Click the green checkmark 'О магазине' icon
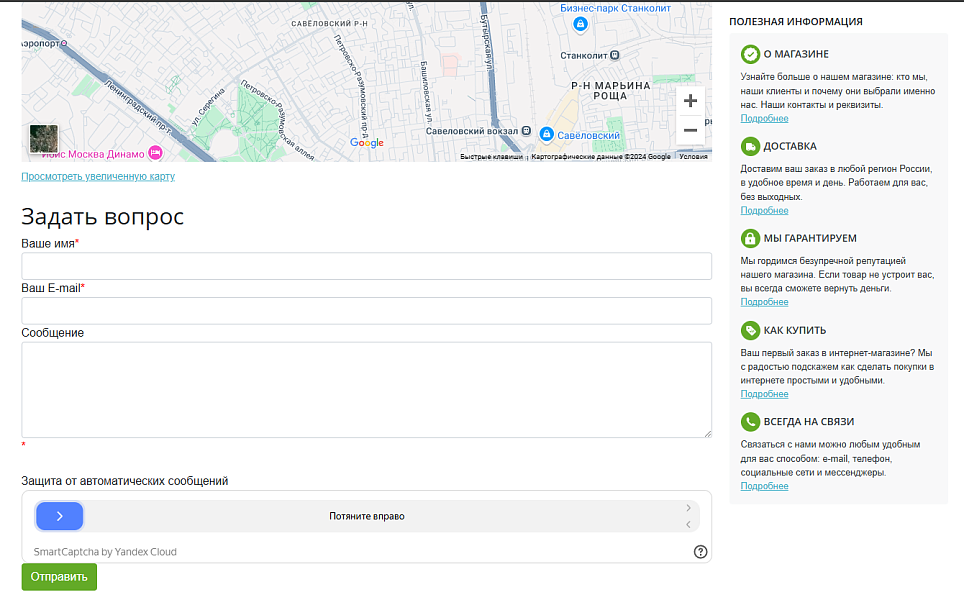 (750, 54)
